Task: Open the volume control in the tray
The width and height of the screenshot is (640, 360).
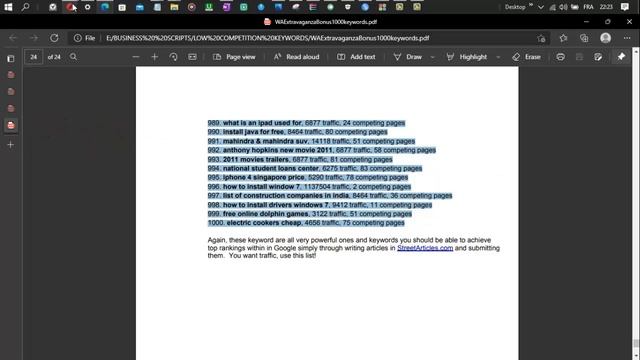Action: 563,7
